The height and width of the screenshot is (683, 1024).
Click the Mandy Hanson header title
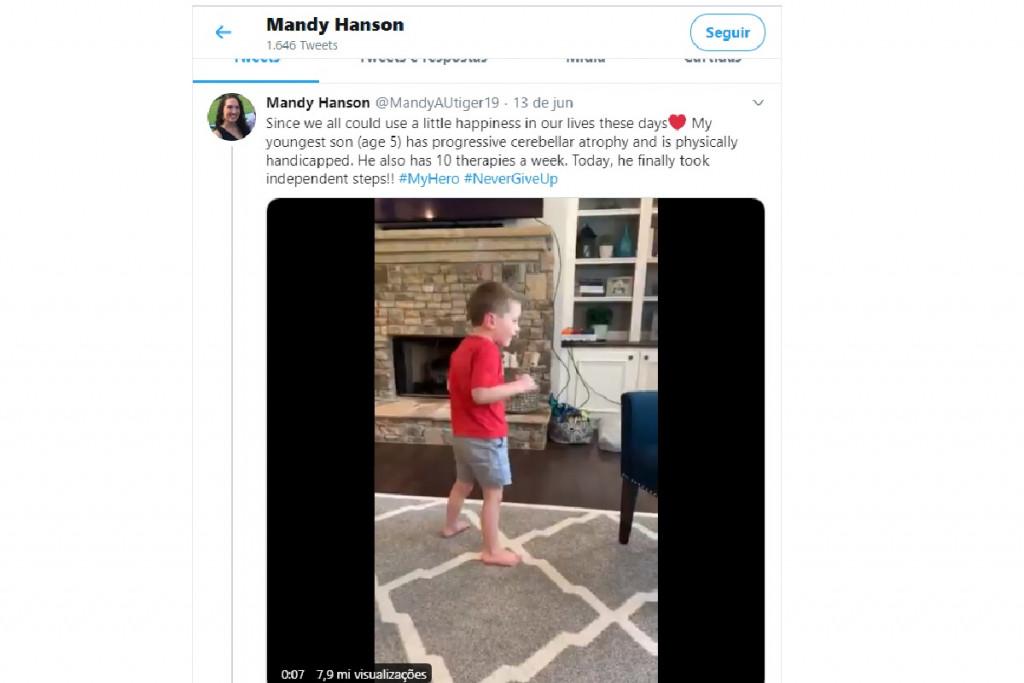click(335, 25)
